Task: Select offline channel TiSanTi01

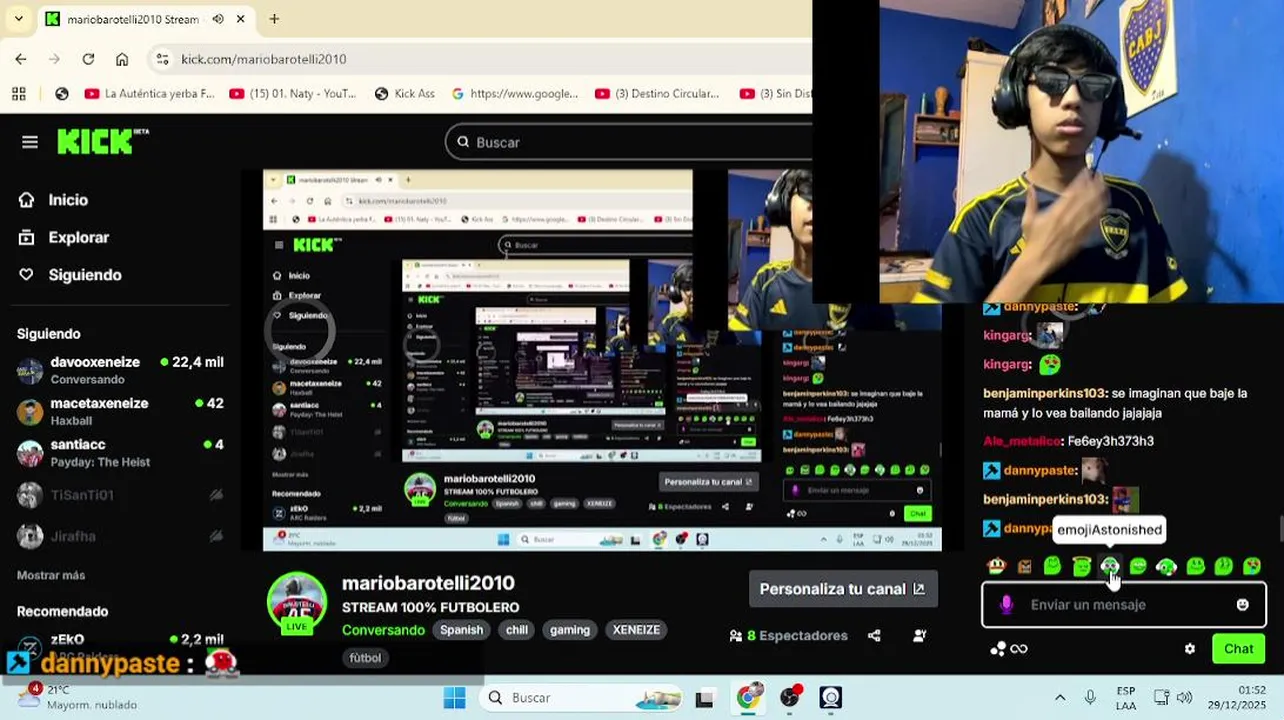Action: (x=120, y=495)
